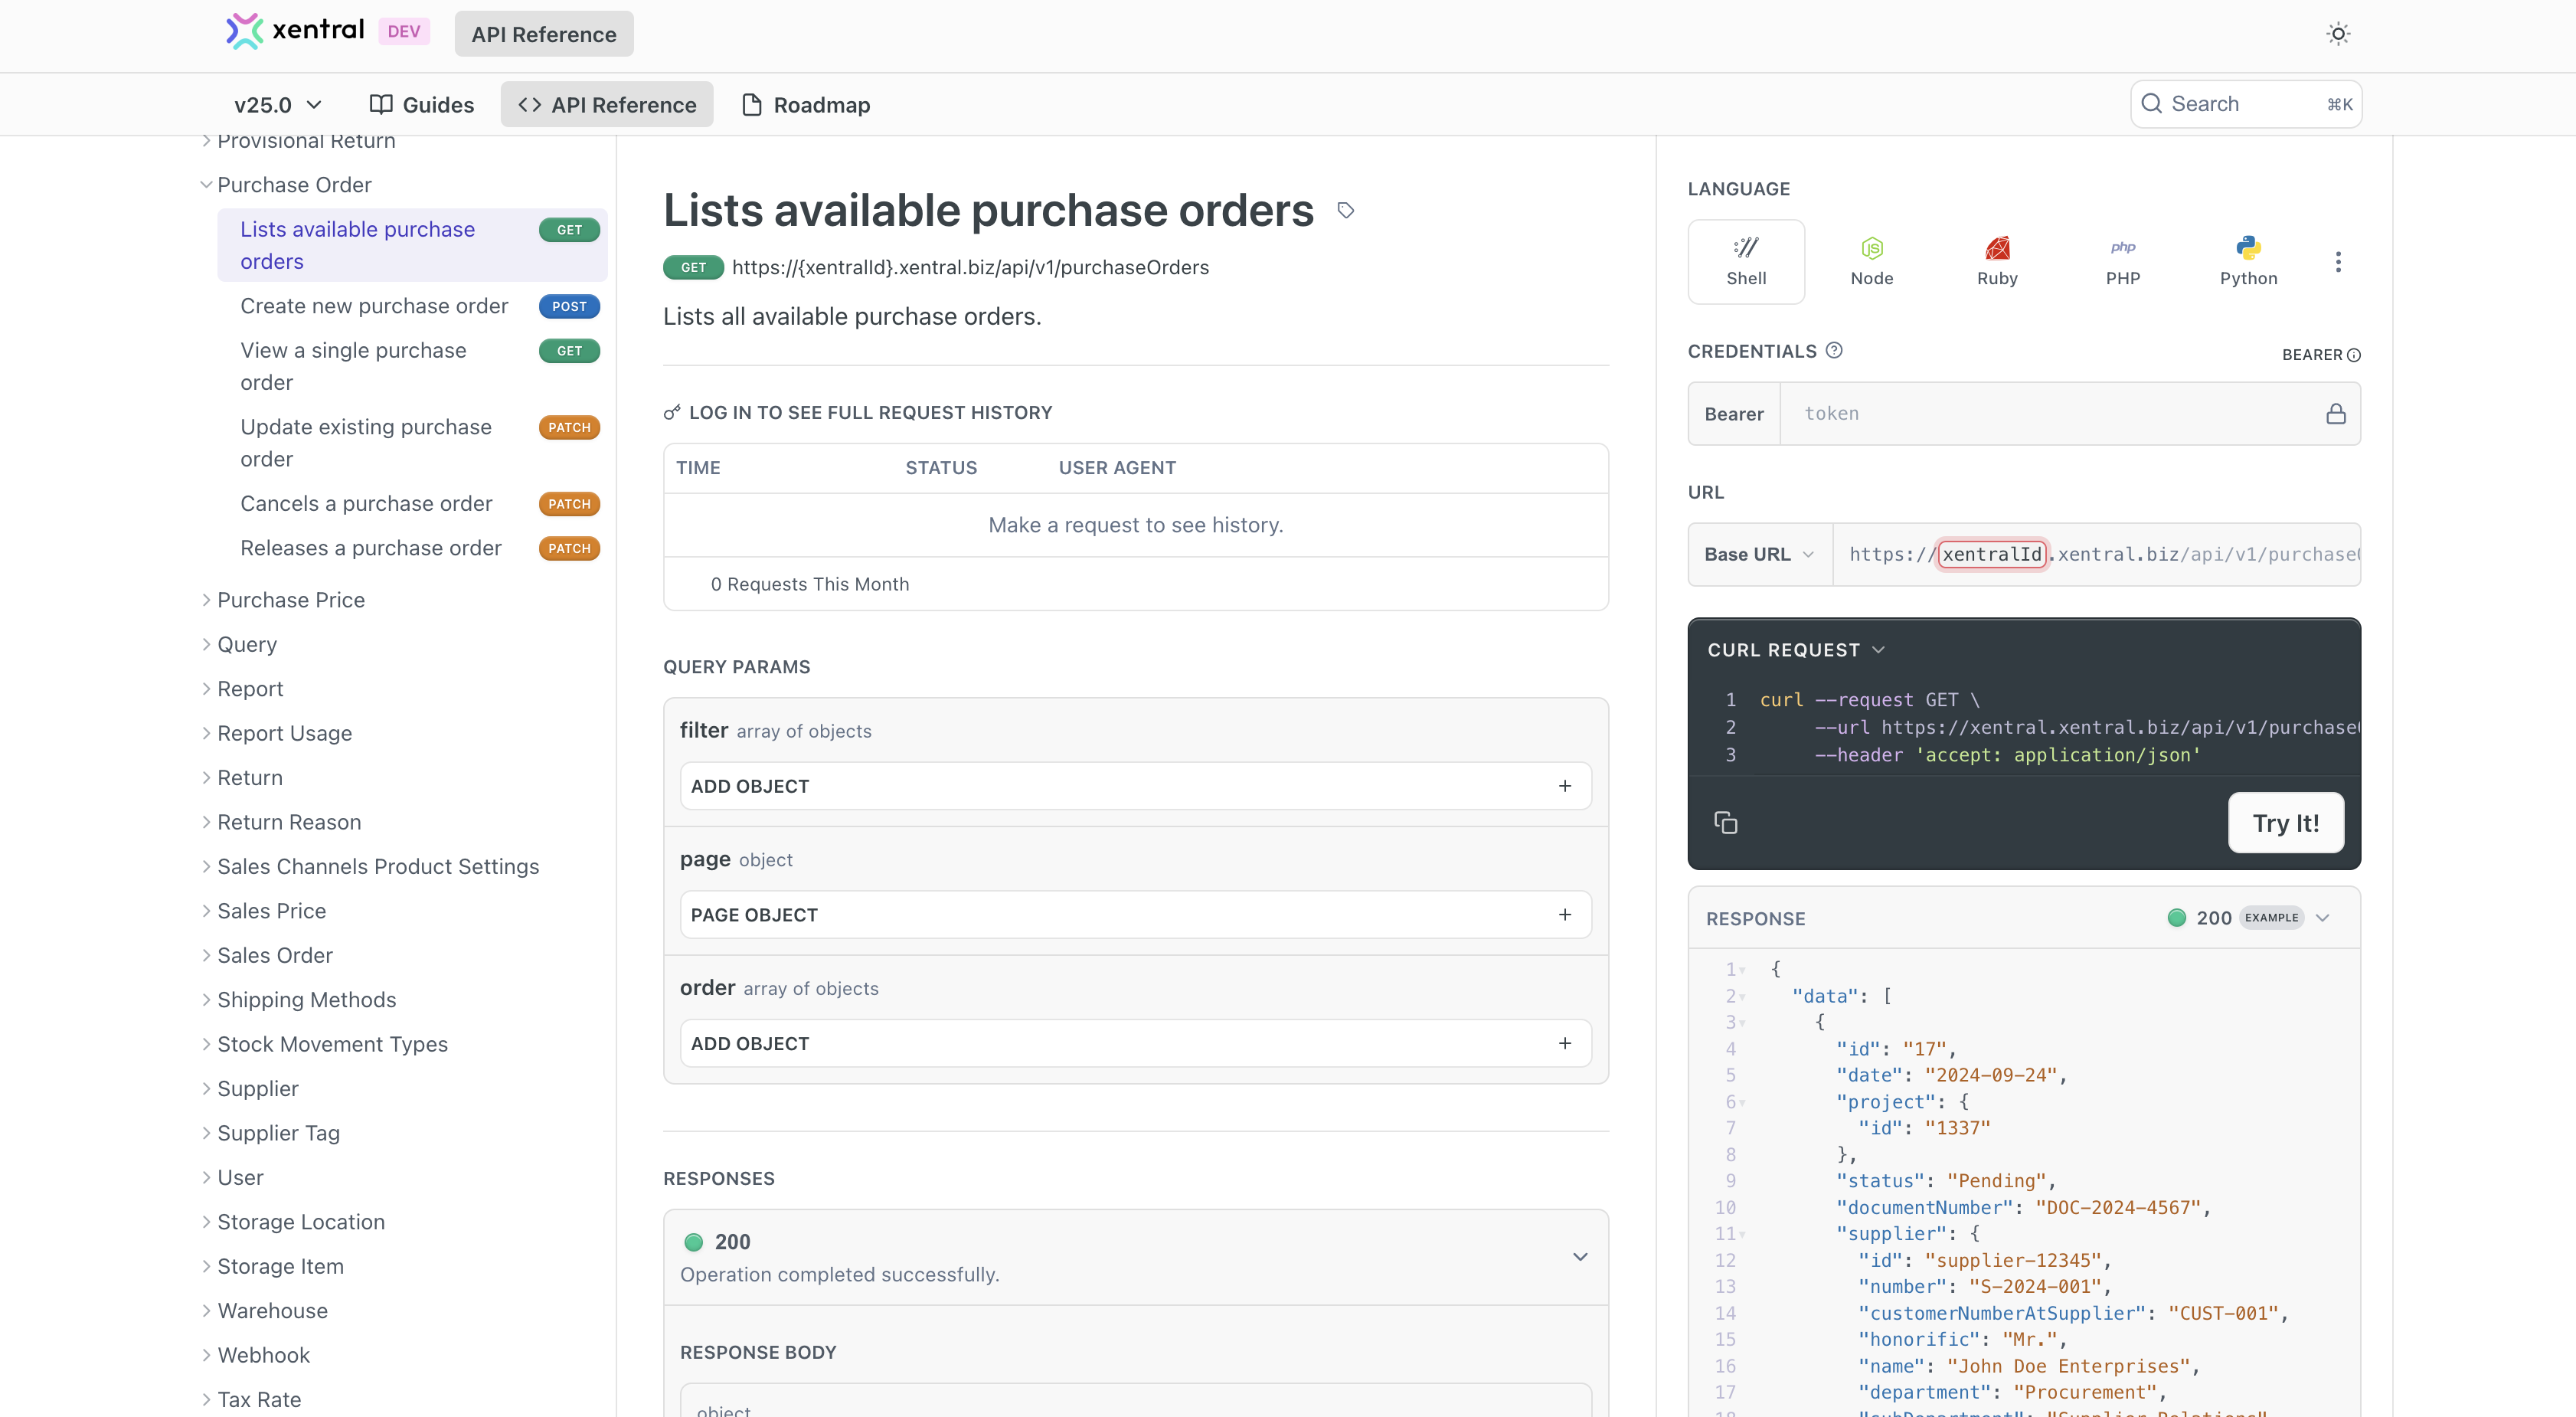Open more languages via three-dot icon

point(2337,262)
